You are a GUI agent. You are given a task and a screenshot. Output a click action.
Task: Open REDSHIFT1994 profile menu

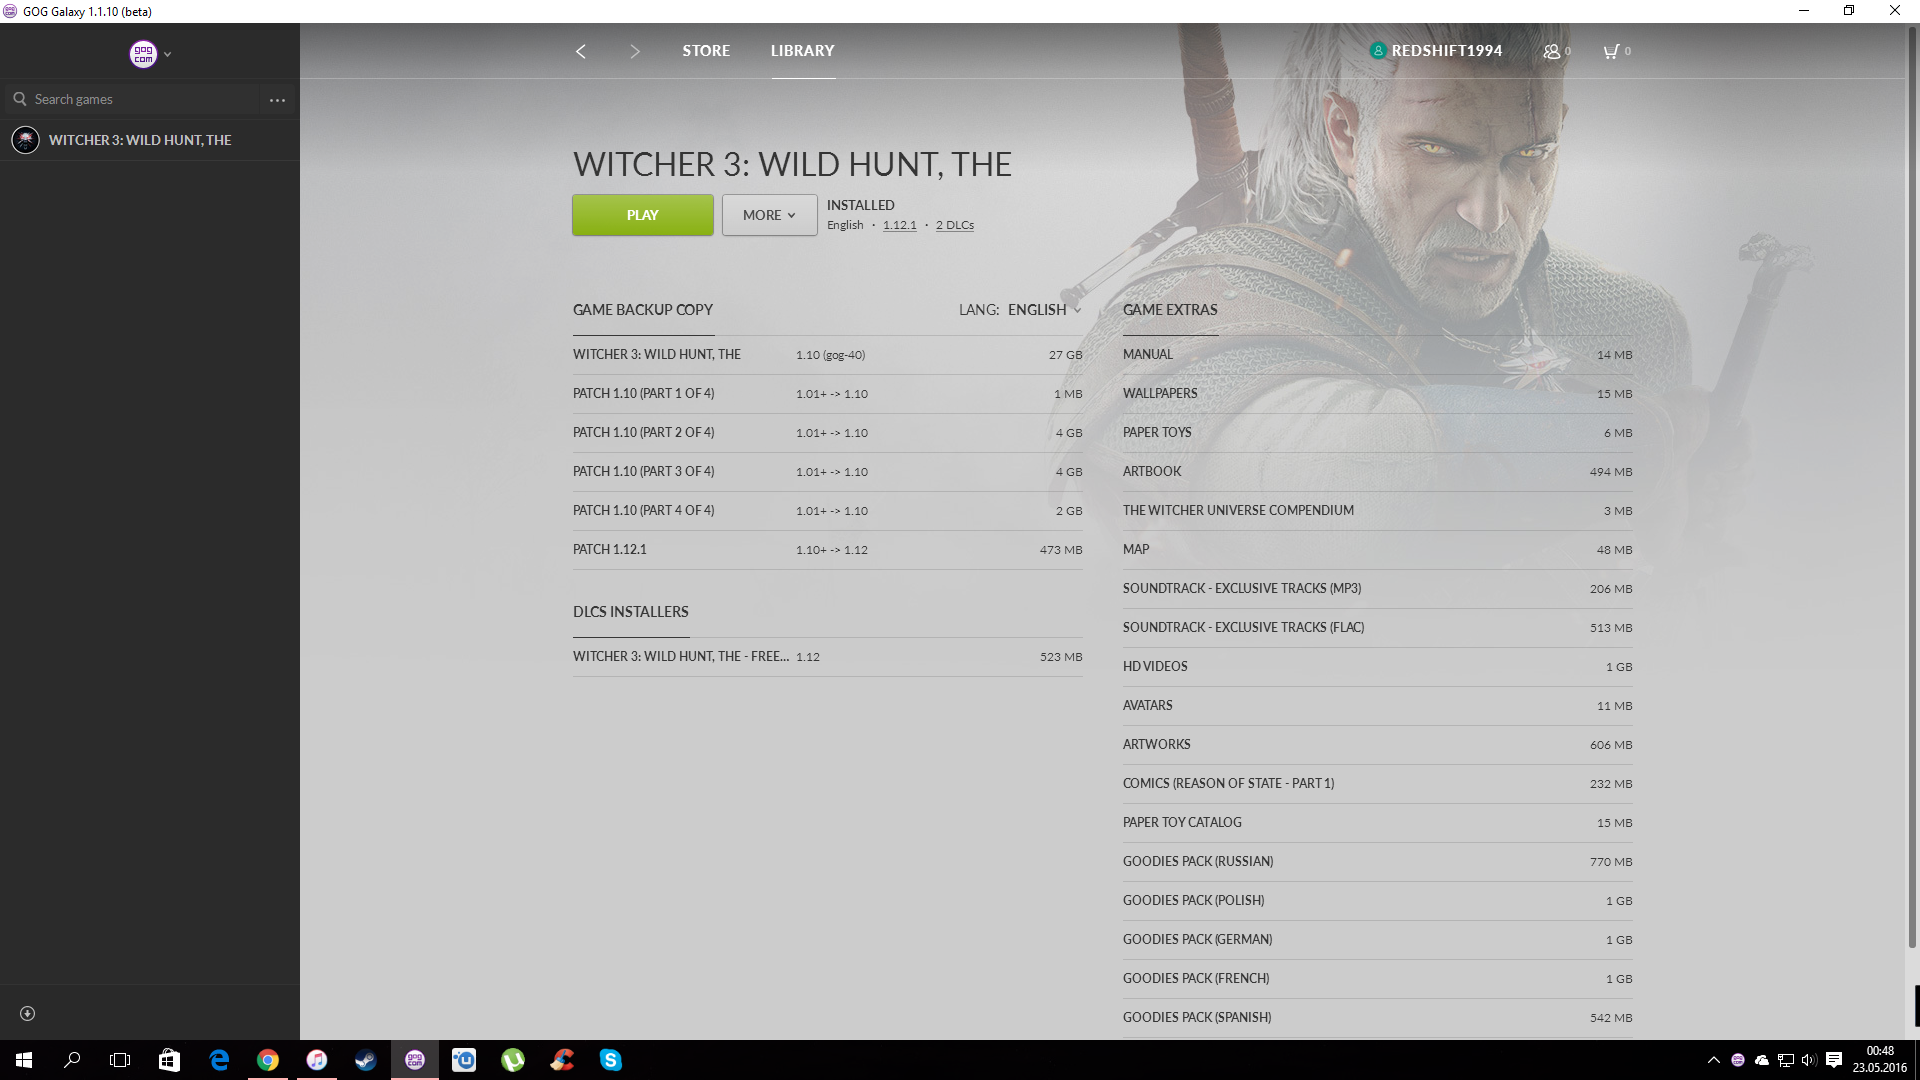point(1436,51)
